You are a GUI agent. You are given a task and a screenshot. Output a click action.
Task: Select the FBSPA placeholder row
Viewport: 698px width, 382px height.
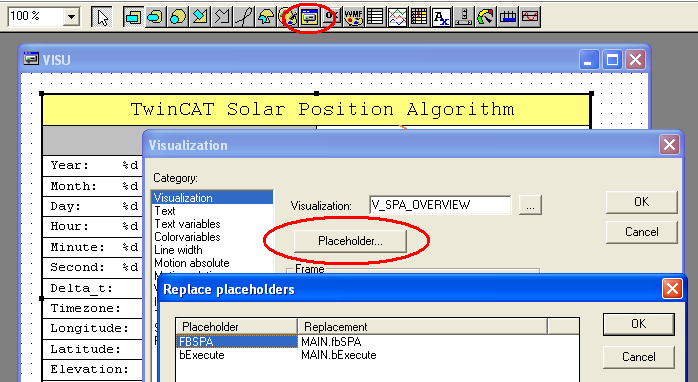237,341
